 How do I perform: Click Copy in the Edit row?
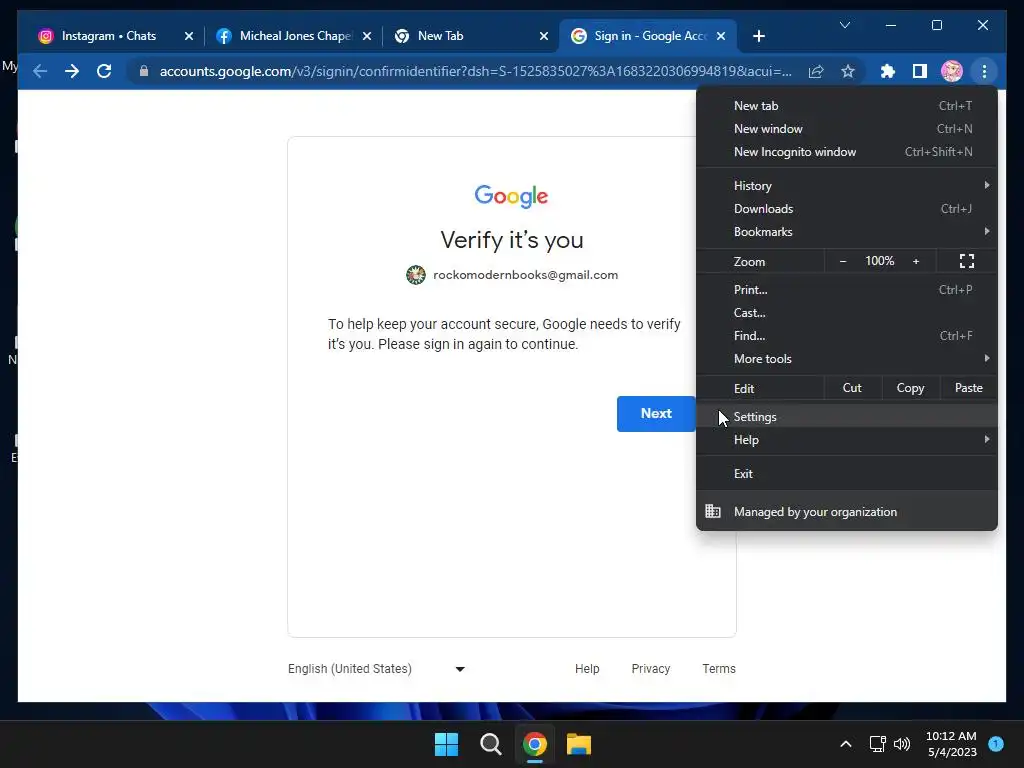pyautogui.click(x=910, y=388)
